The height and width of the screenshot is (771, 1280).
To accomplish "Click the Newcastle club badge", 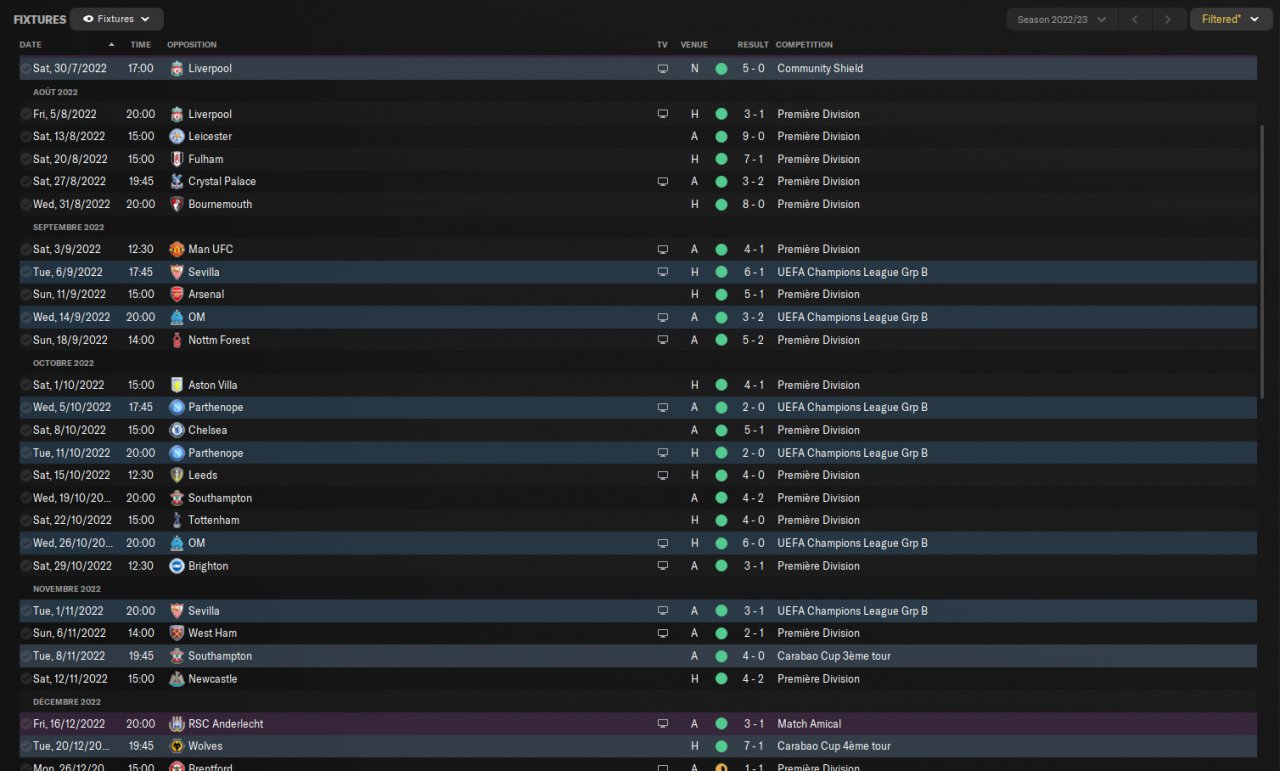I will [176, 679].
